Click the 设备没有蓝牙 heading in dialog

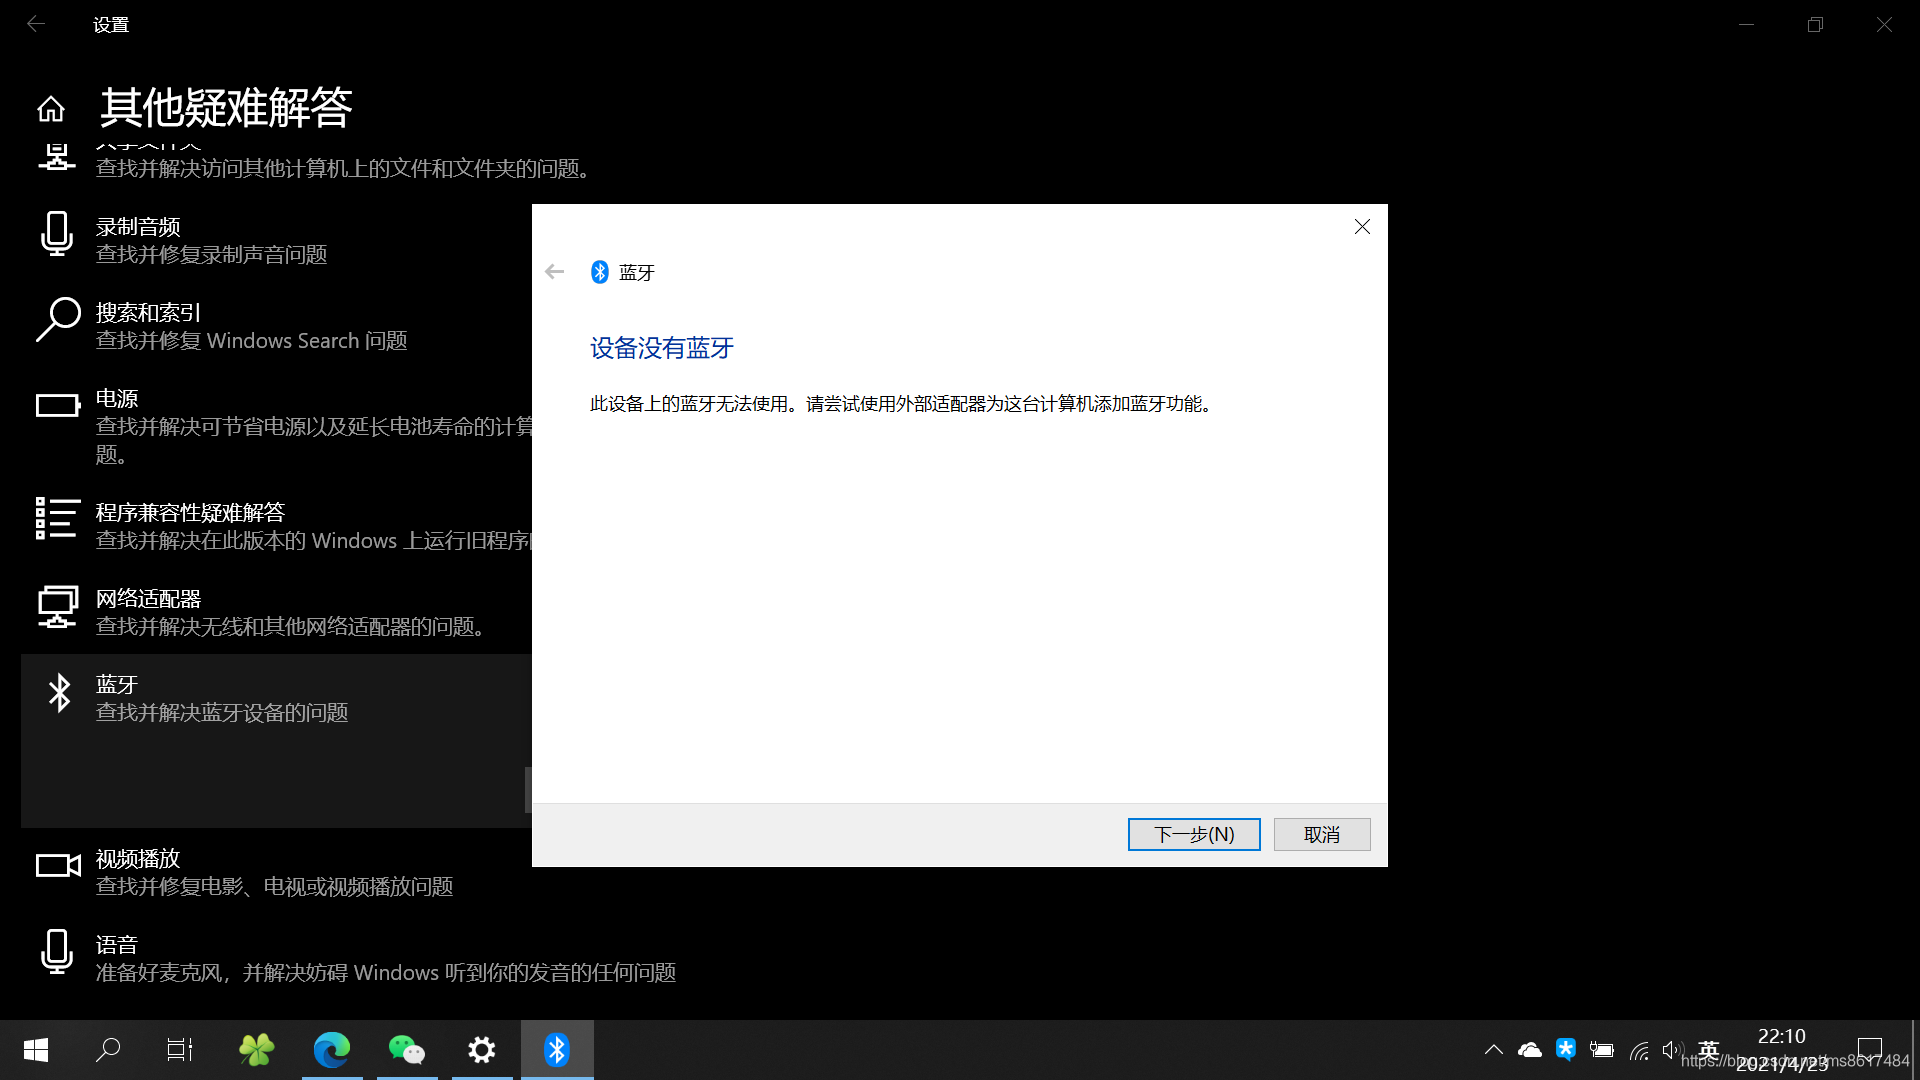tap(662, 348)
